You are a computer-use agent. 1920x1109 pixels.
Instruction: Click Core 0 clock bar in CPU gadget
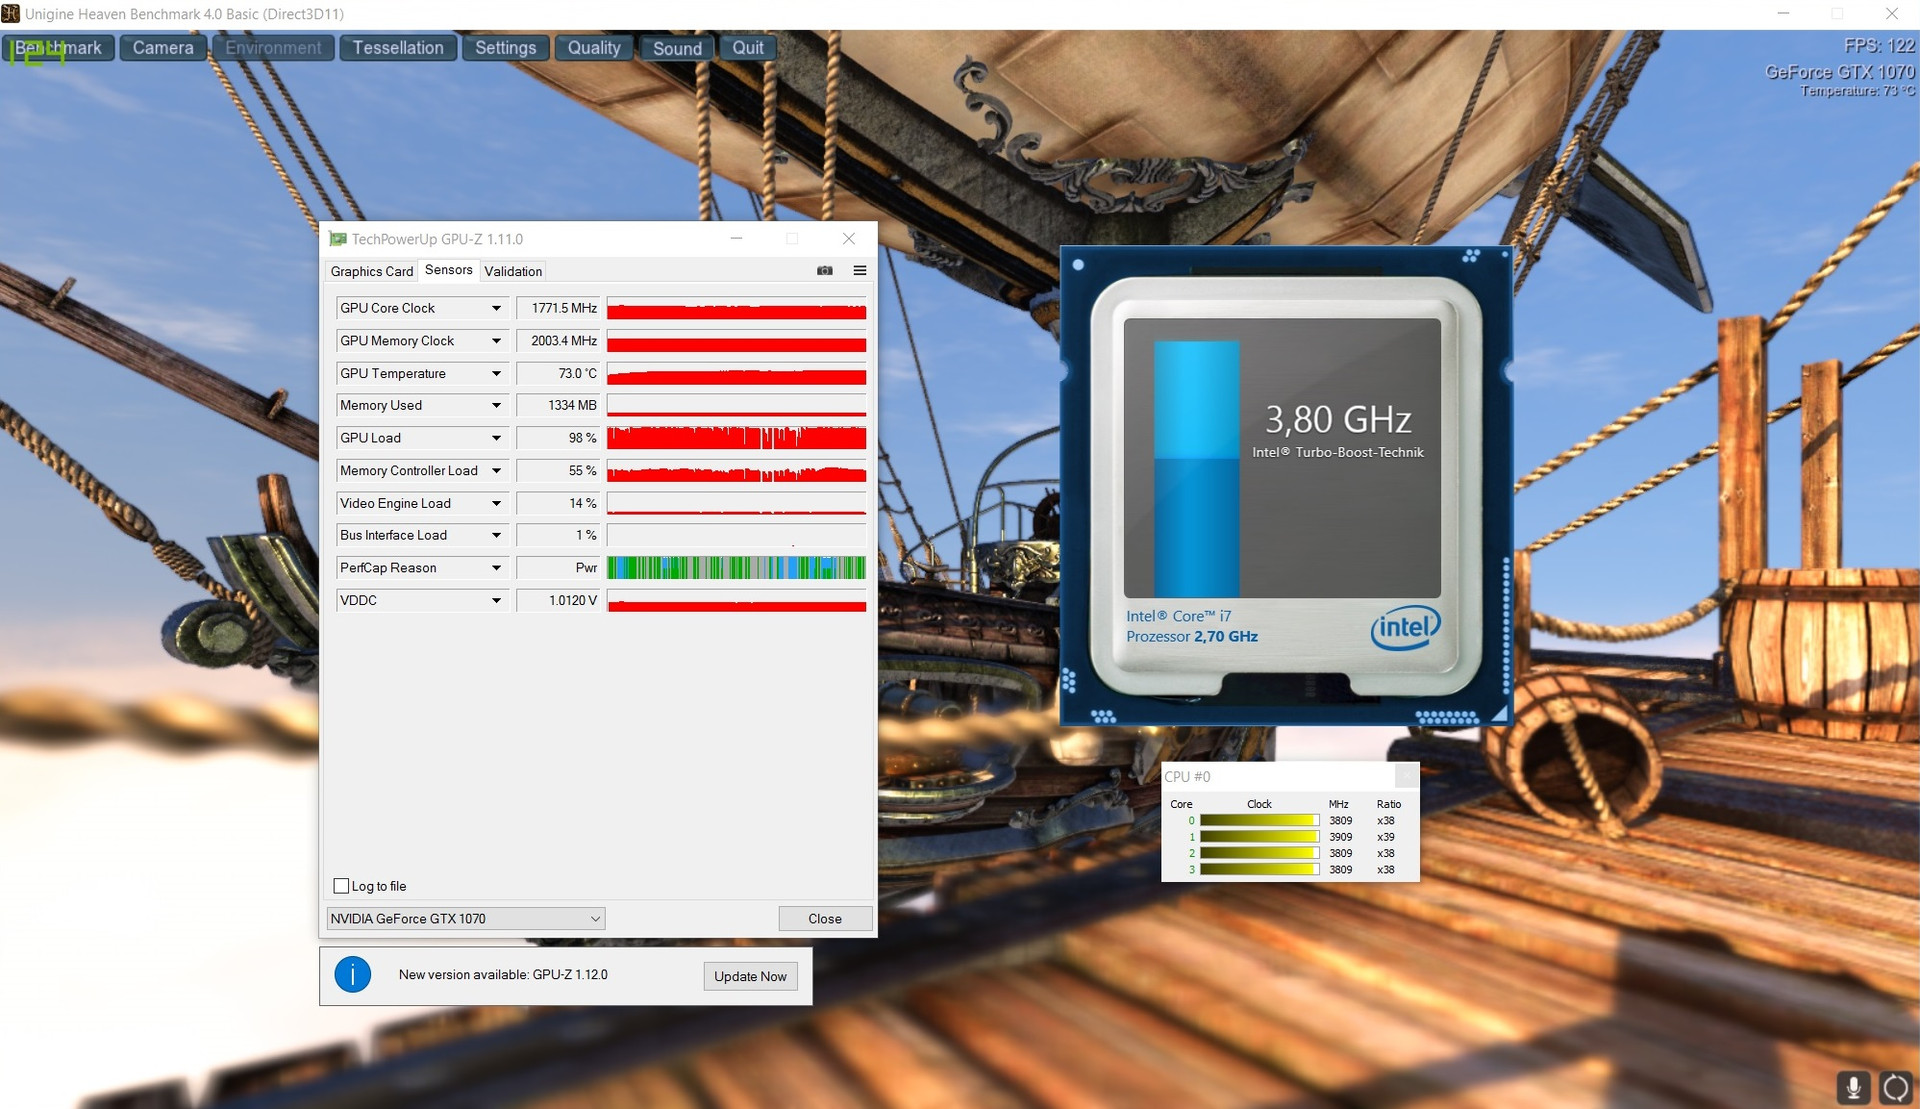pos(1259,820)
